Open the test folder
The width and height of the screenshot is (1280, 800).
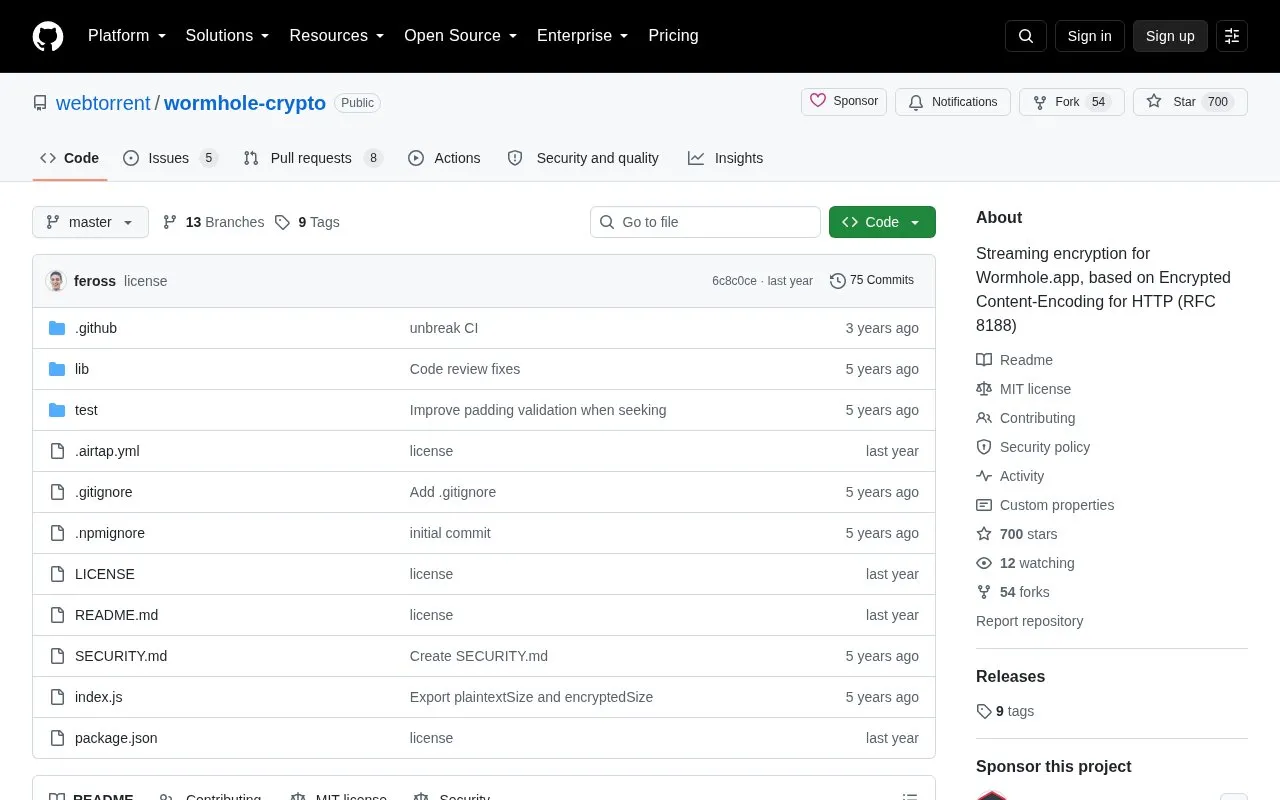pyautogui.click(x=86, y=410)
